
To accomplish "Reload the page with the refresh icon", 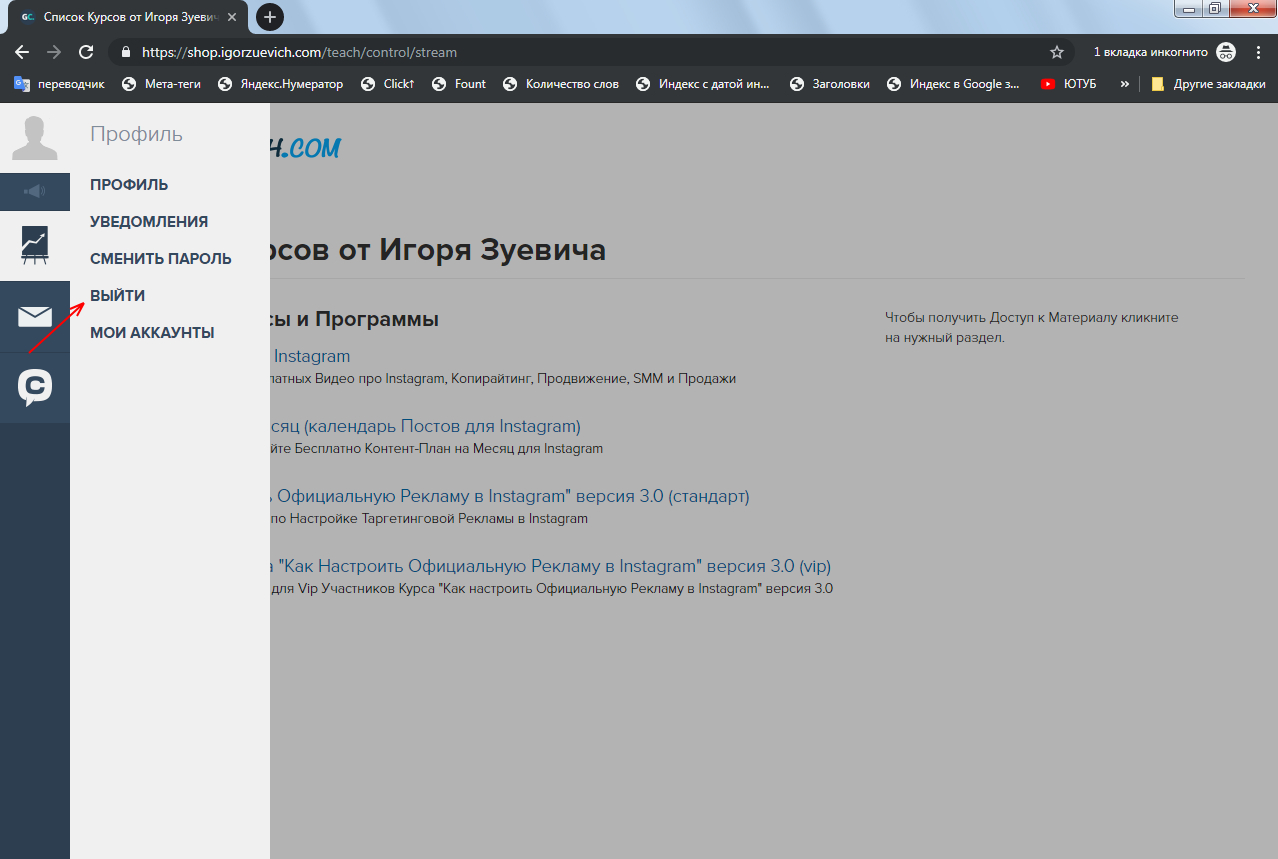I will pyautogui.click(x=86, y=52).
